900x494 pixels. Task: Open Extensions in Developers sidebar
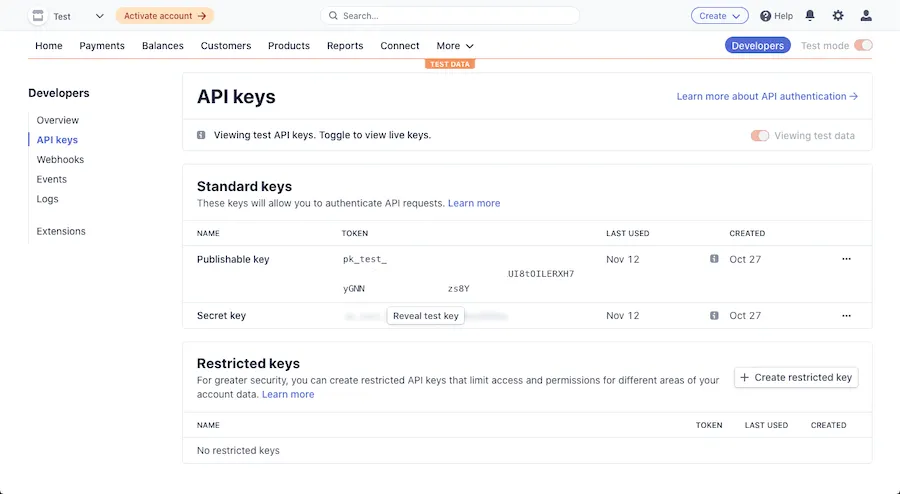[x=61, y=231]
